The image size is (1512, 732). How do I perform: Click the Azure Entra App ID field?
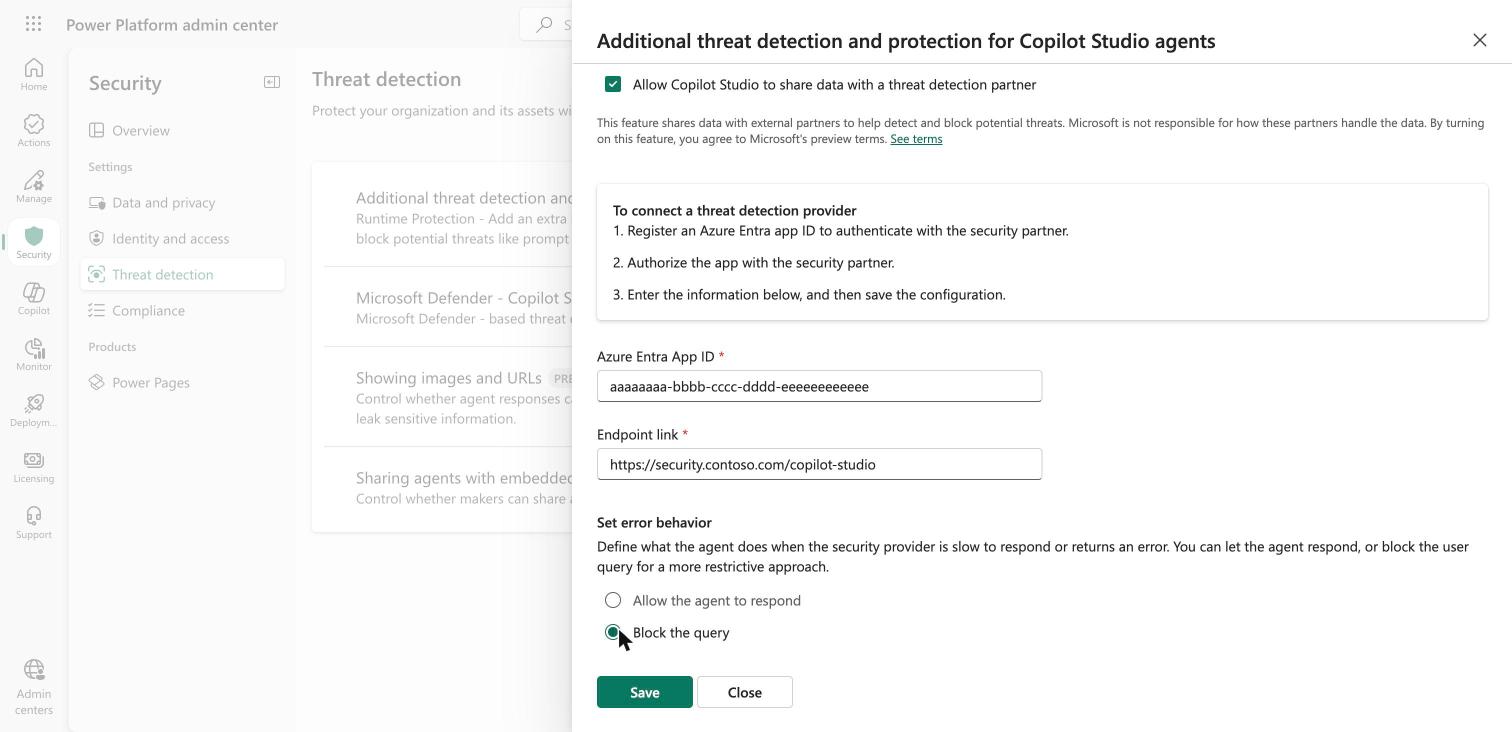coord(819,386)
